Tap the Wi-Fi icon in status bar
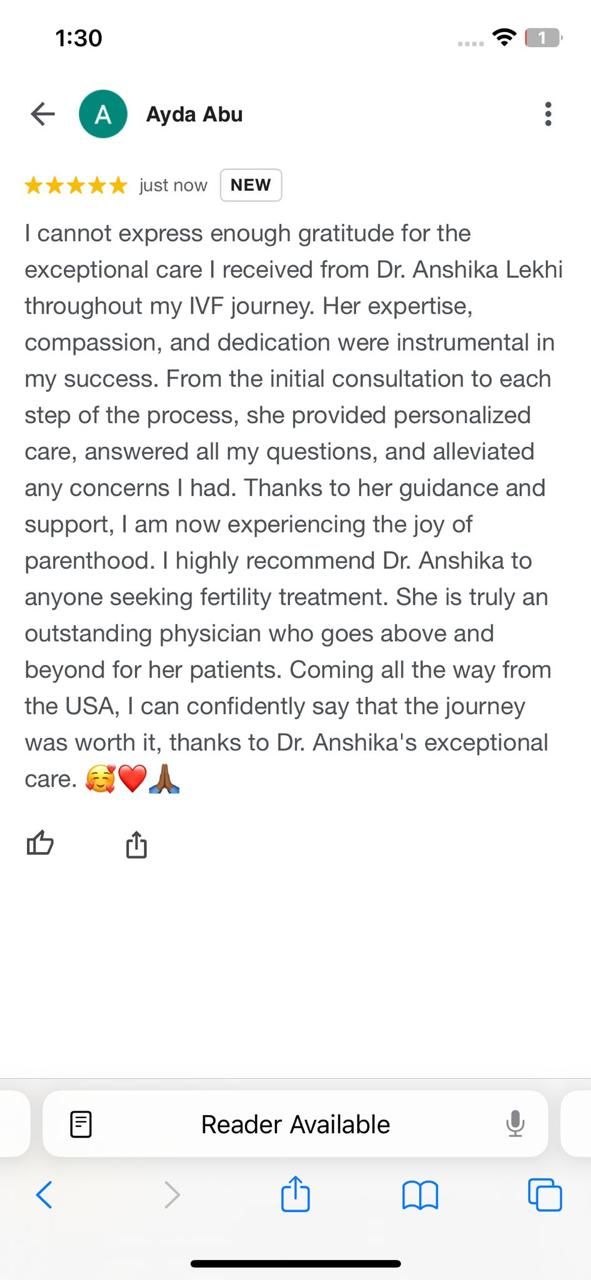 tap(505, 38)
